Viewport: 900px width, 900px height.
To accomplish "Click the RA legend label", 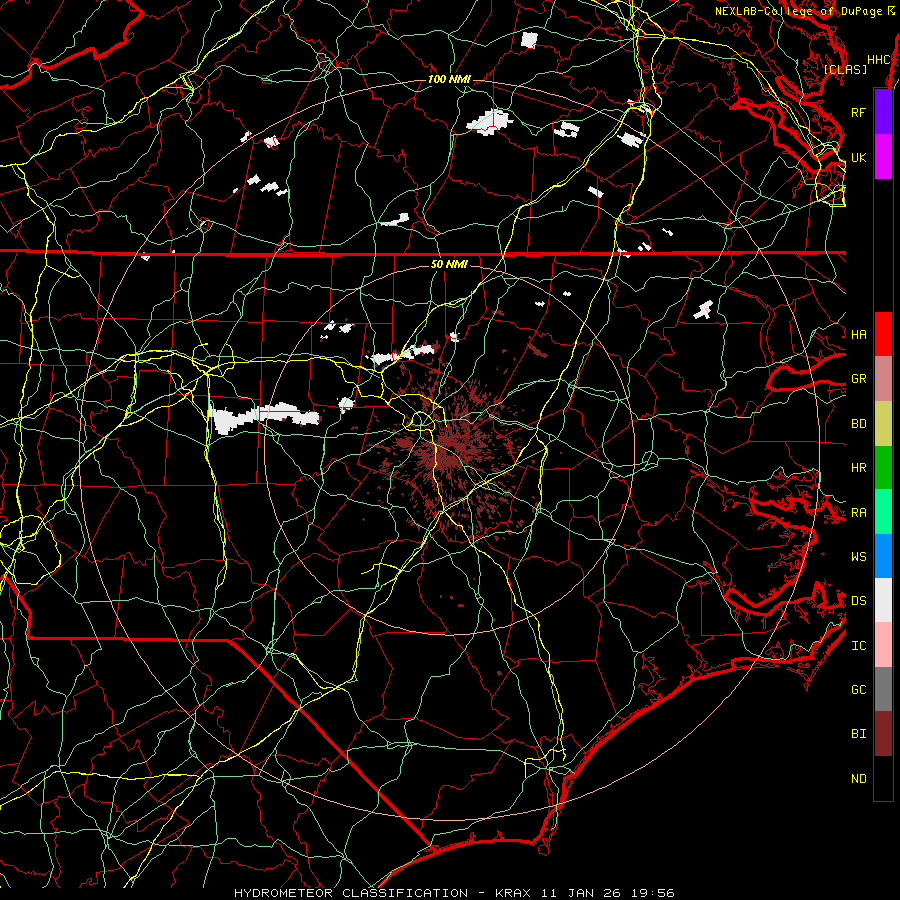I will (x=858, y=513).
